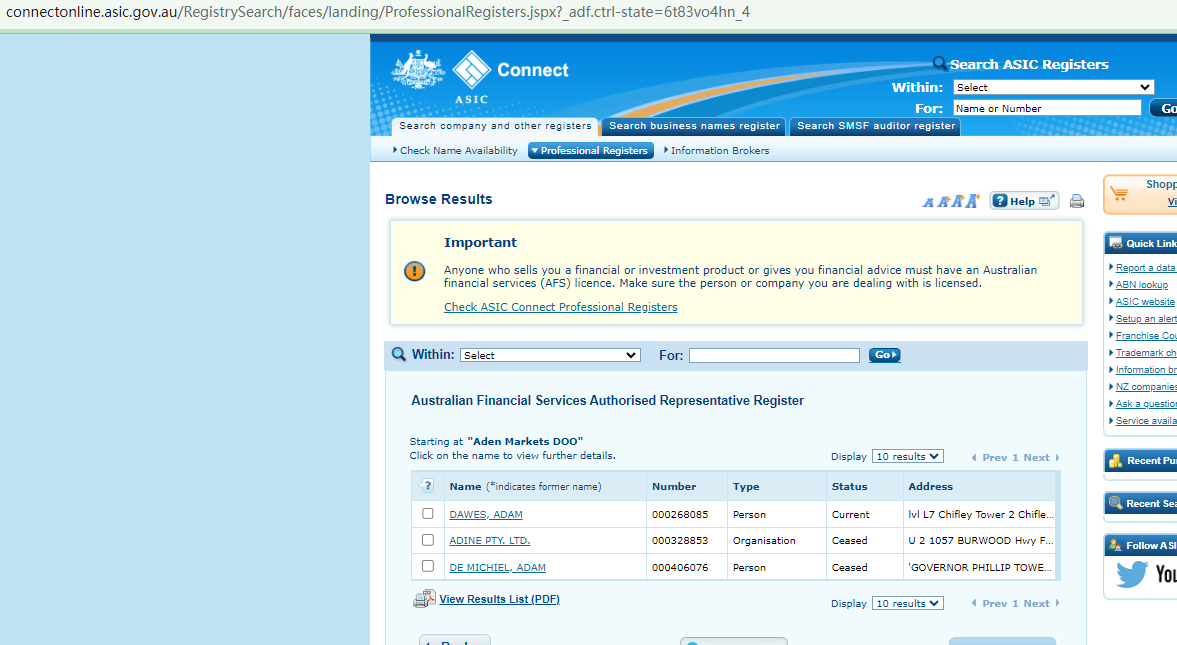
Task: Open the header Within Select dropdown
Action: [1053, 87]
